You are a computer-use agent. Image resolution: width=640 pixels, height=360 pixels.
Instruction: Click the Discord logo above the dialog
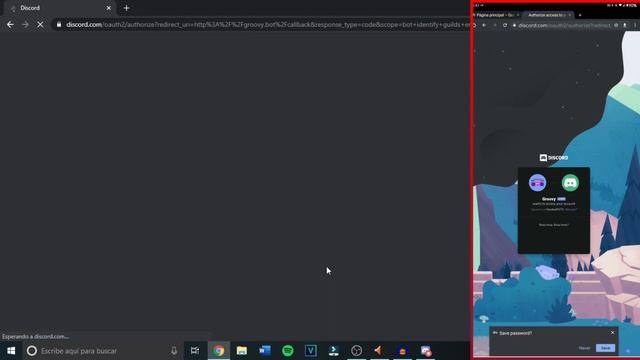(554, 158)
